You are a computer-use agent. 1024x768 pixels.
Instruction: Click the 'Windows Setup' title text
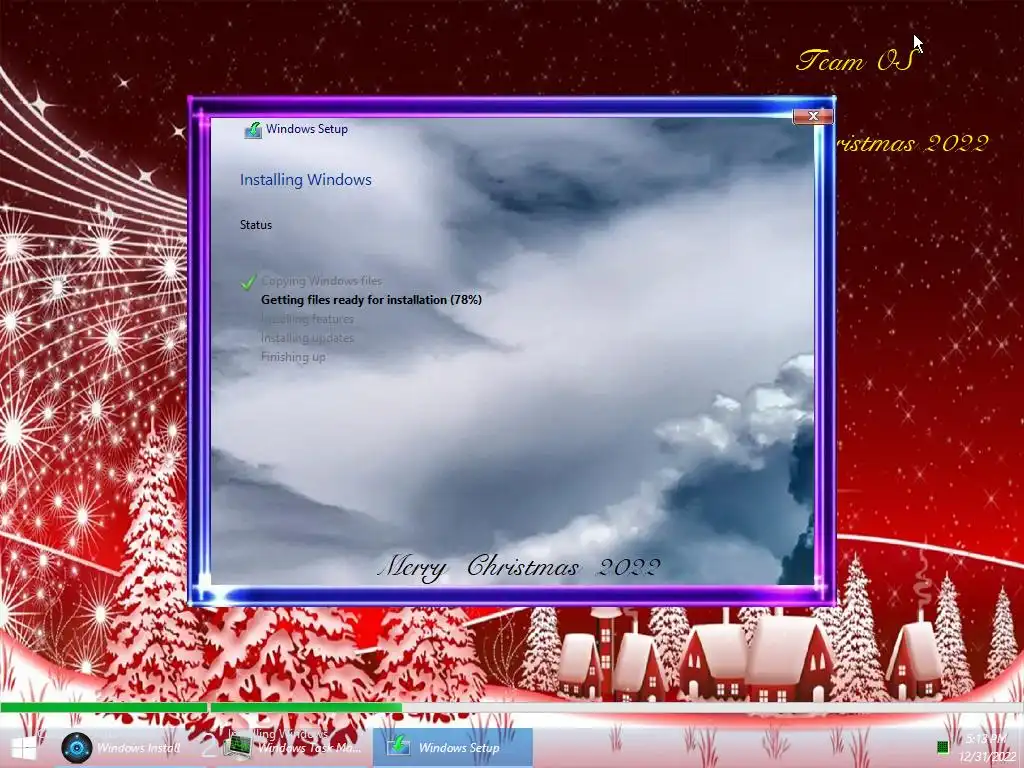tap(306, 129)
